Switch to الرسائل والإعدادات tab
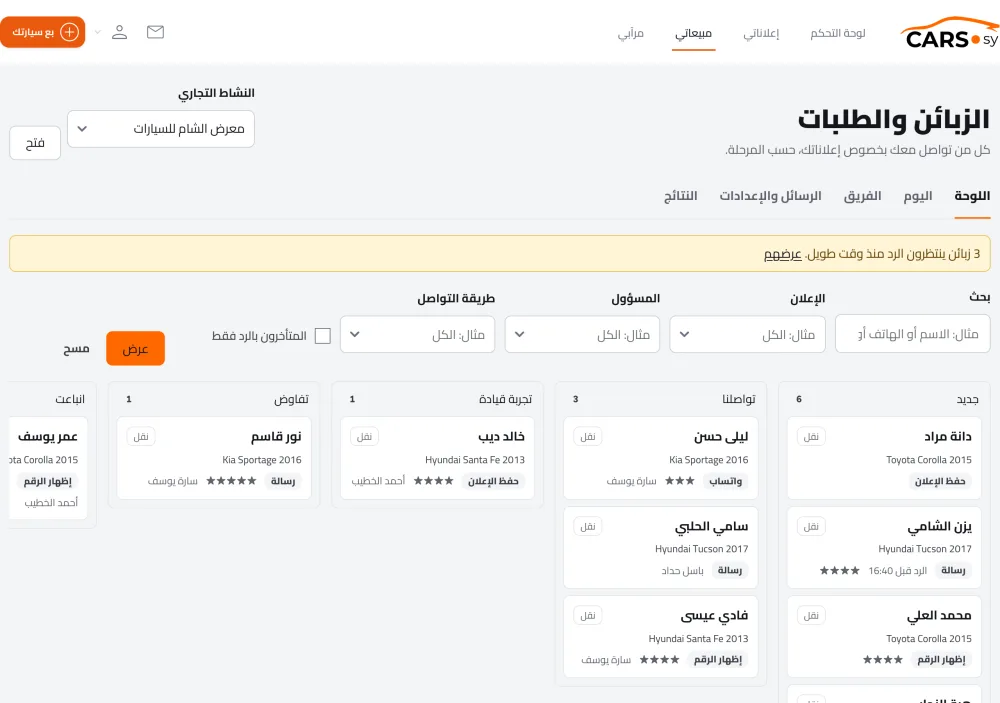Image resolution: width=1000 pixels, height=703 pixels. coord(770,196)
